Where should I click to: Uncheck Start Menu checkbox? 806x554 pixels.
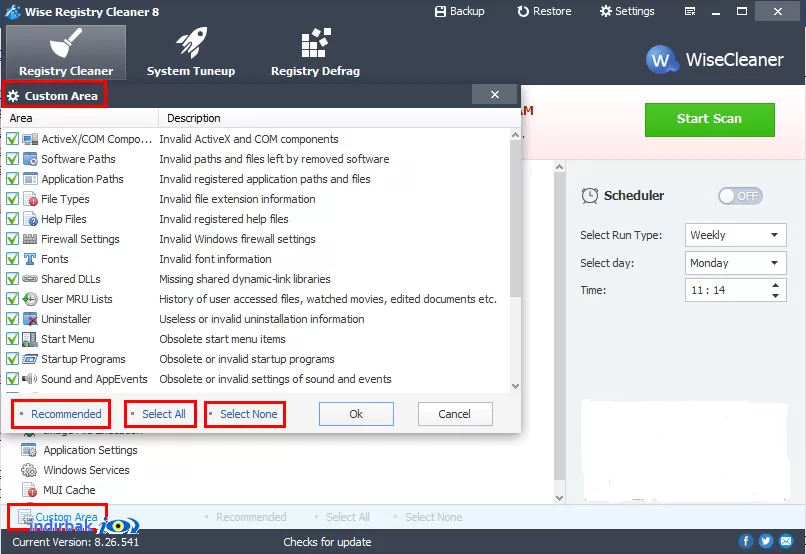click(x=12, y=339)
